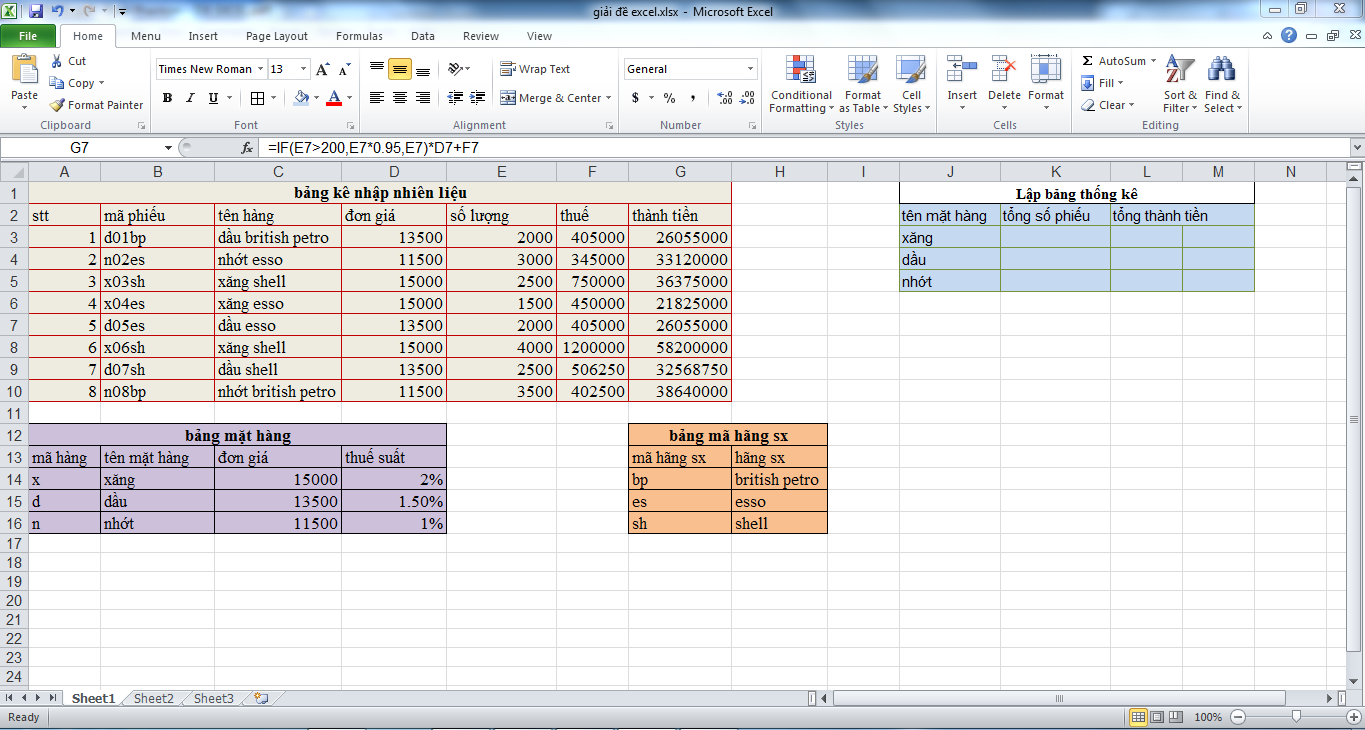Switch to the Review tab
This screenshot has height=730, width=1365.
(481, 36)
